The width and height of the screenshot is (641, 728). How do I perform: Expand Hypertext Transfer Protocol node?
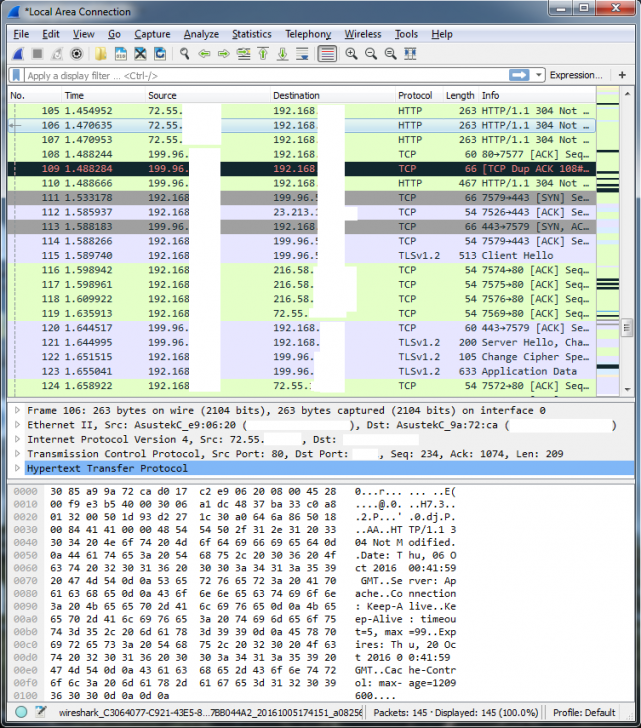pos(17,468)
